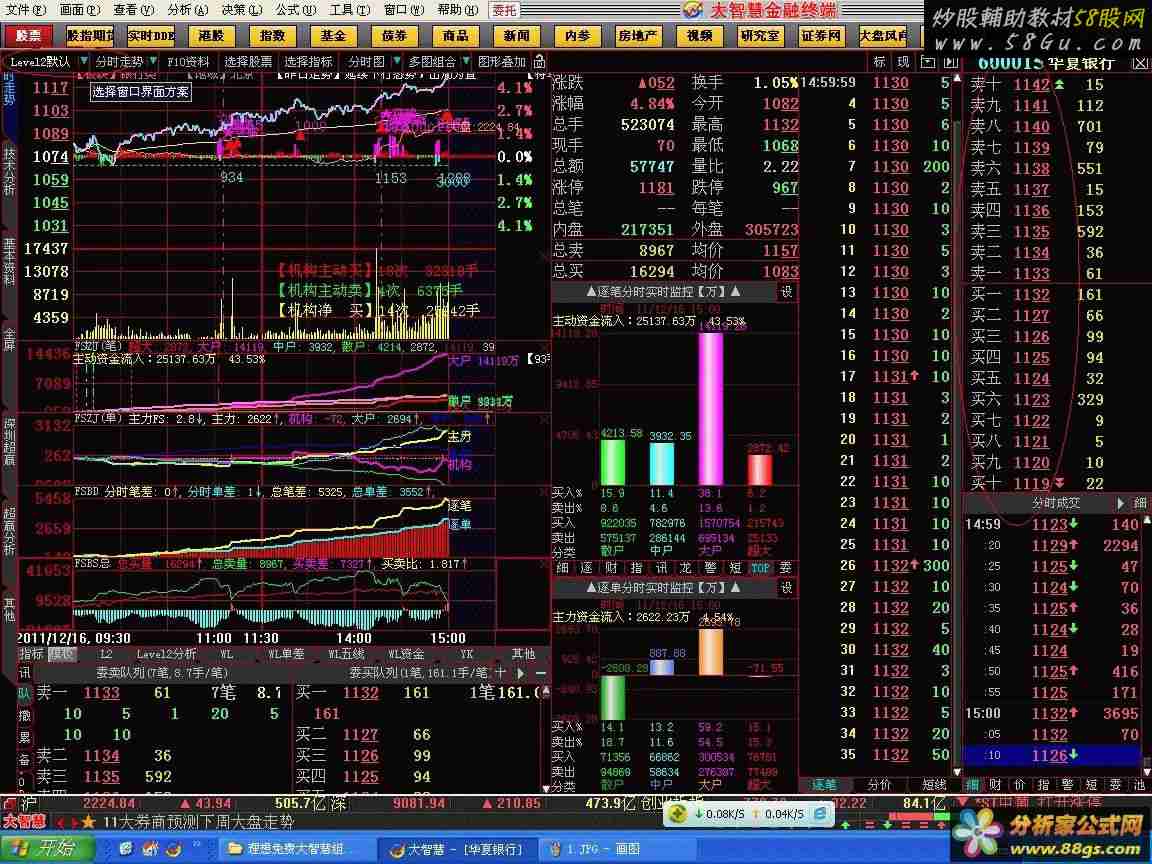Click the red left arrow in the news ticker
The height and width of the screenshot is (864, 1152).
[x=60, y=822]
